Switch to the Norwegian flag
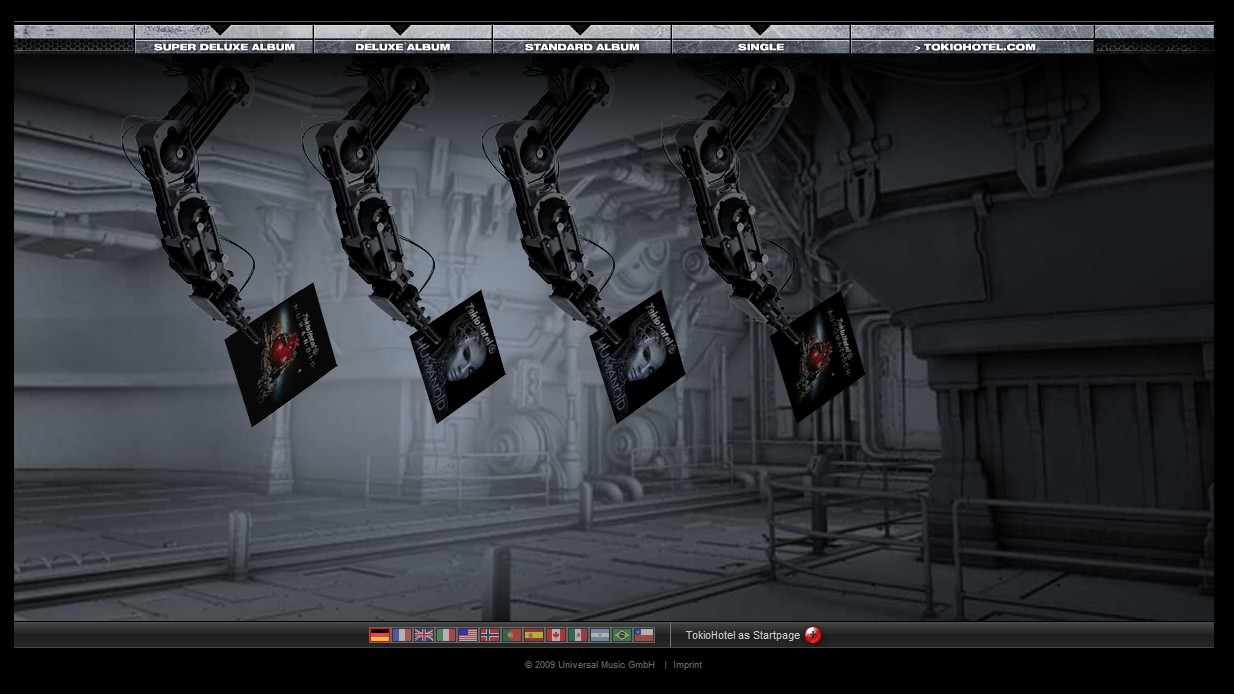Viewport: 1234px width, 694px height. pyautogui.click(x=490, y=635)
